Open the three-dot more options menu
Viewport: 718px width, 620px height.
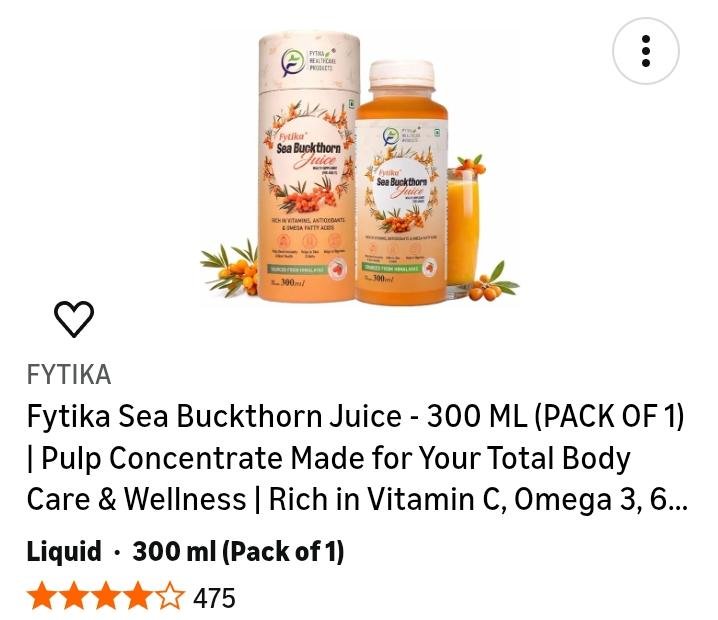(646, 51)
